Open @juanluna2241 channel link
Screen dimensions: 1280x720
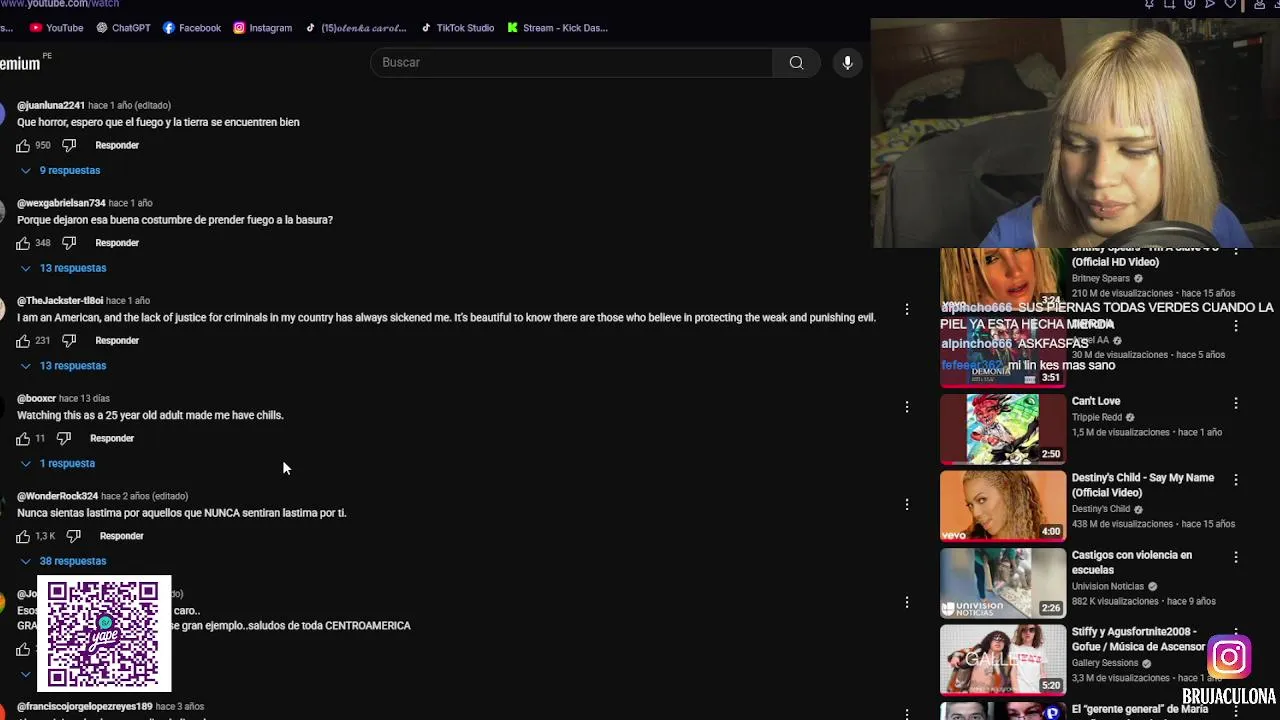[51, 105]
